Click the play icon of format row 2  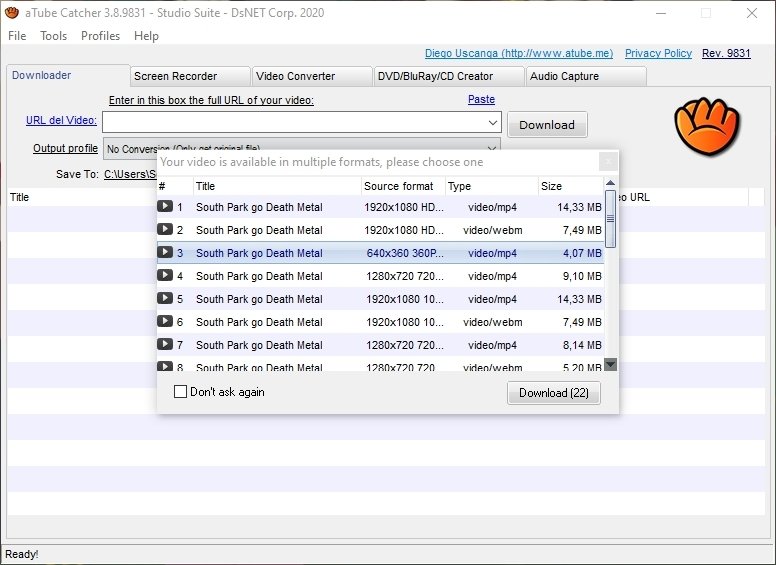pos(165,230)
